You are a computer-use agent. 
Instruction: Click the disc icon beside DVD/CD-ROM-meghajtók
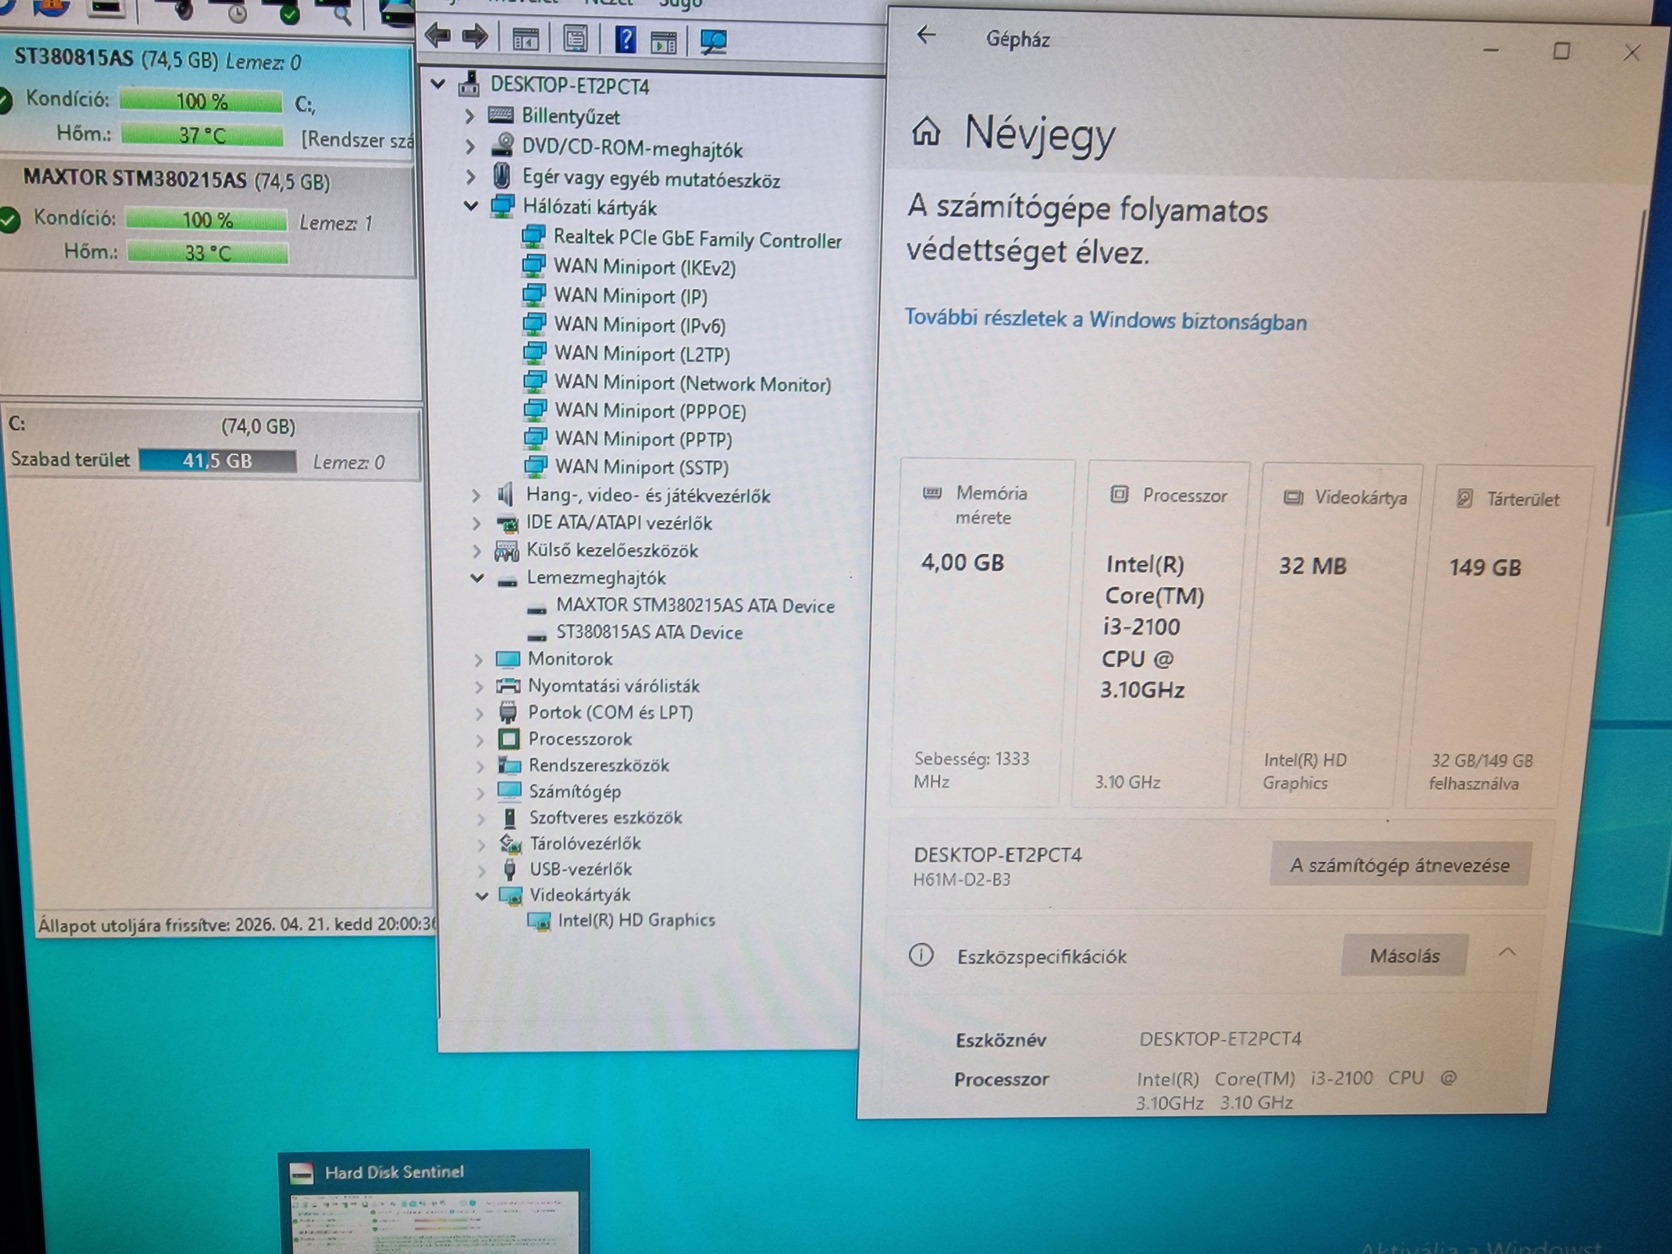[x=503, y=147]
